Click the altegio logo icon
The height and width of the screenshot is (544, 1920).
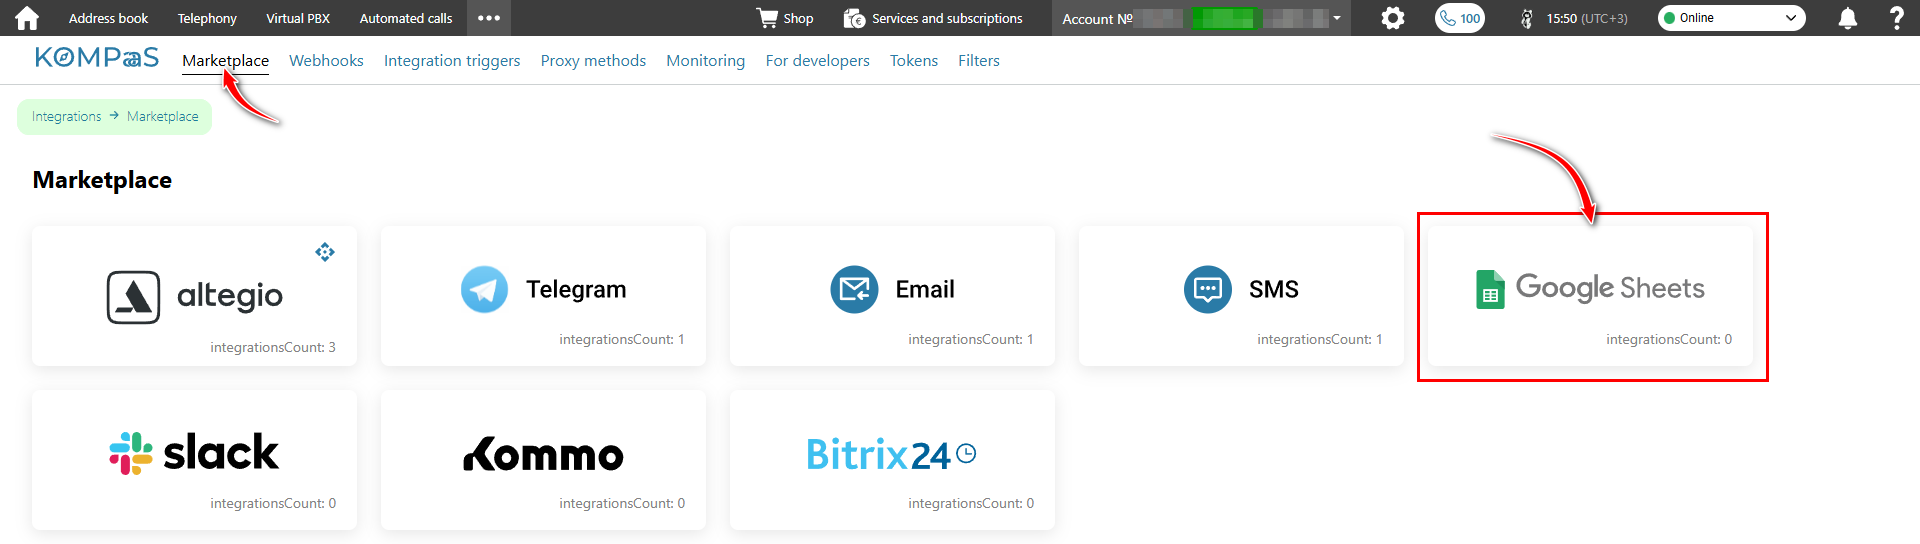click(x=133, y=297)
